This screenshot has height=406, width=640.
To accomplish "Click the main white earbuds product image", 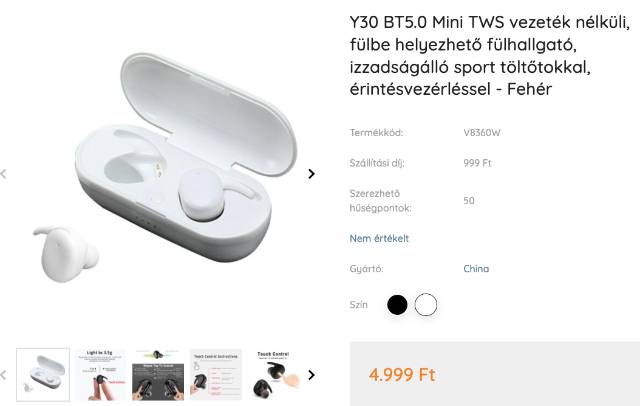I will (x=163, y=167).
